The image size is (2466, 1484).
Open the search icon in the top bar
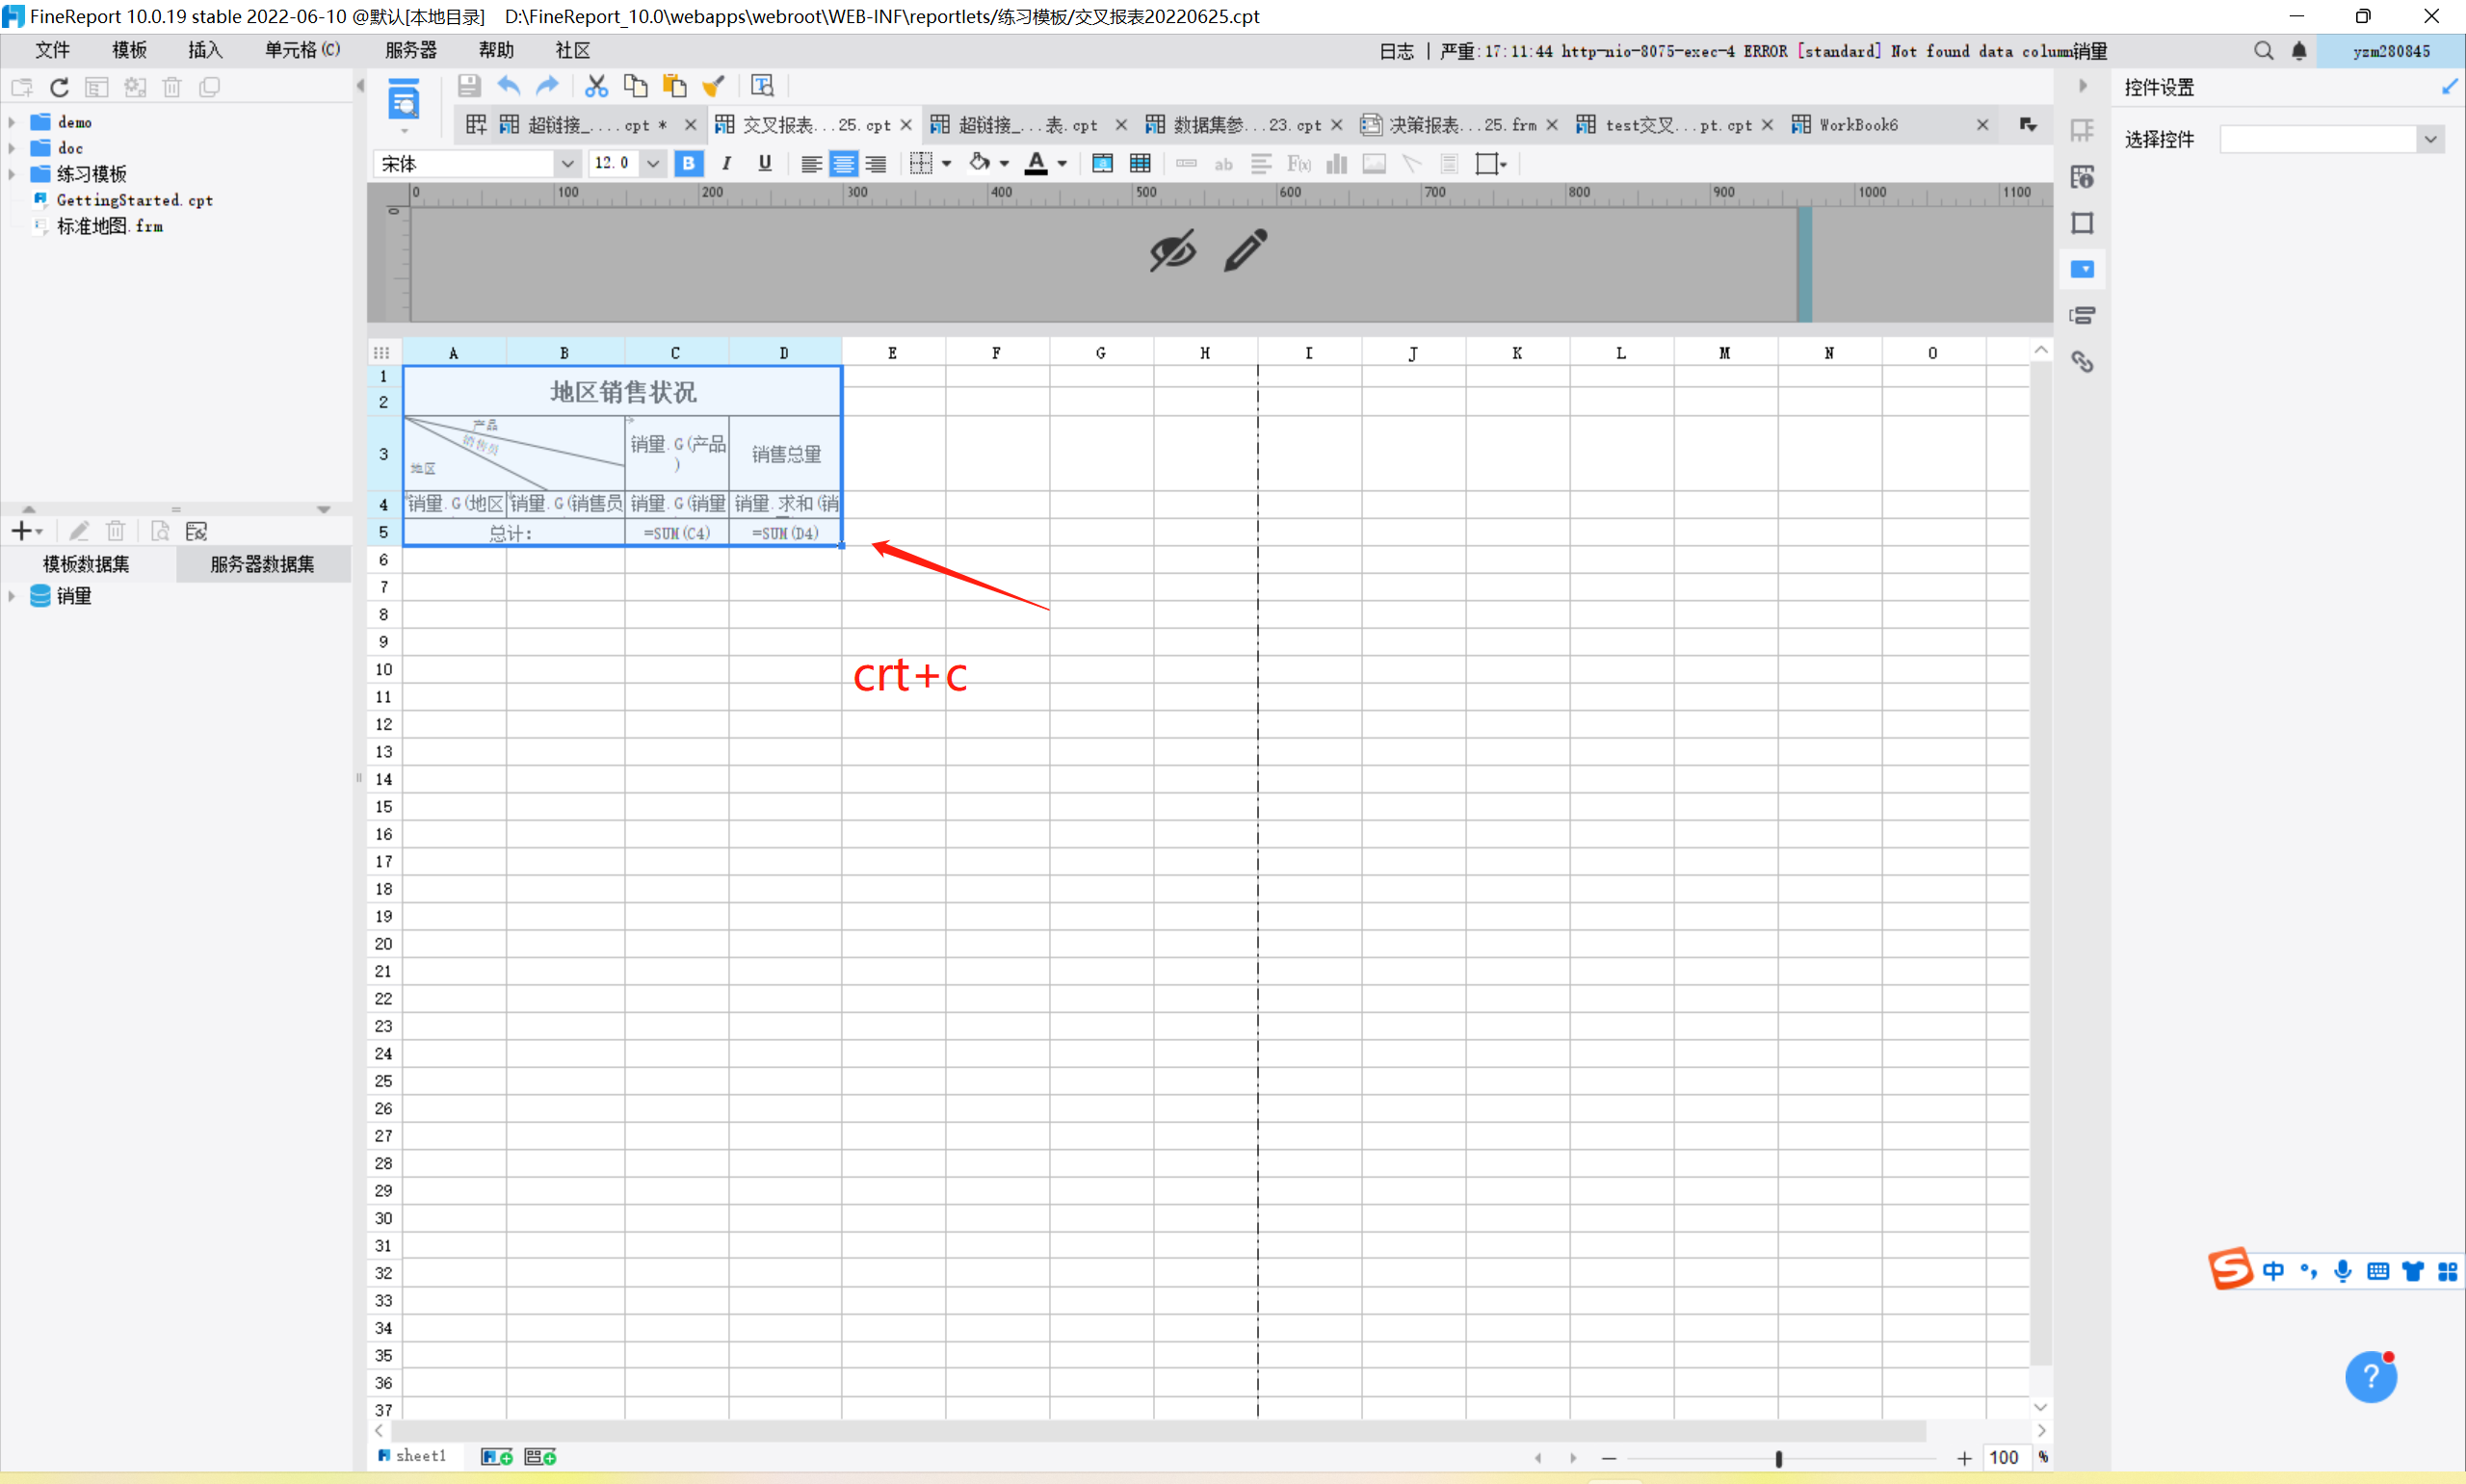coord(2263,51)
